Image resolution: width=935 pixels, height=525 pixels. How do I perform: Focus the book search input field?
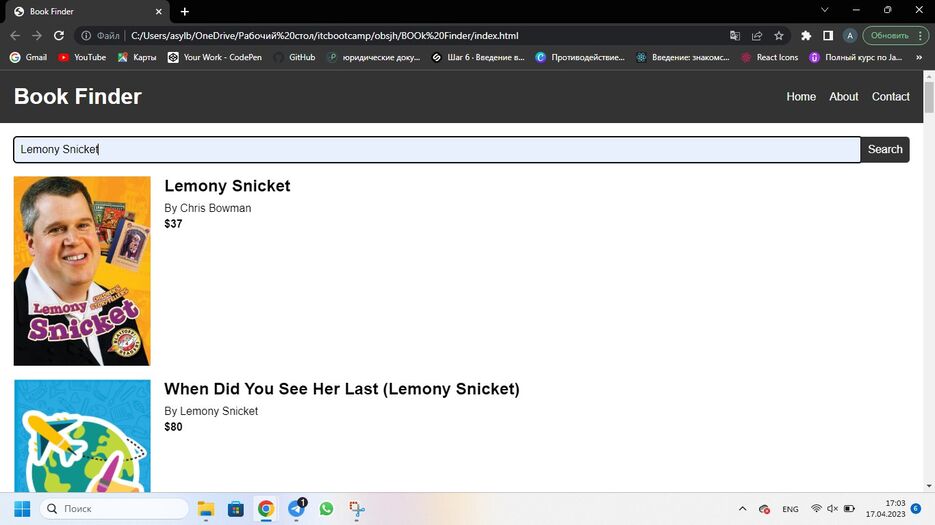(x=436, y=149)
